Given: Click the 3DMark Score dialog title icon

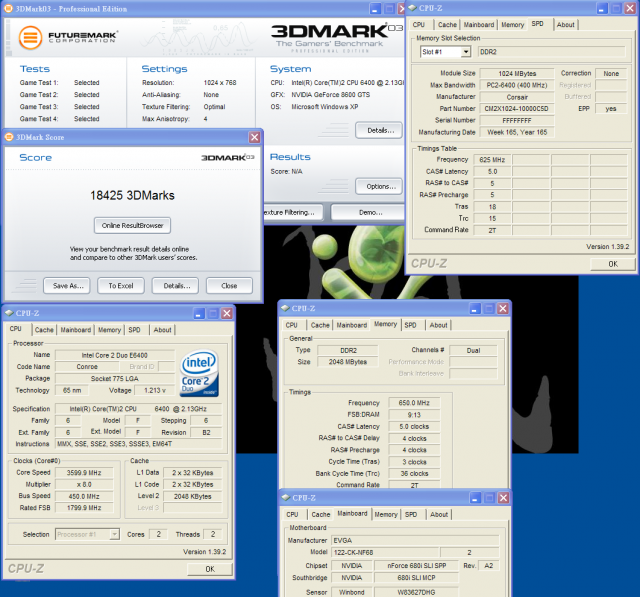Looking at the screenshot, I should pos(9,137).
